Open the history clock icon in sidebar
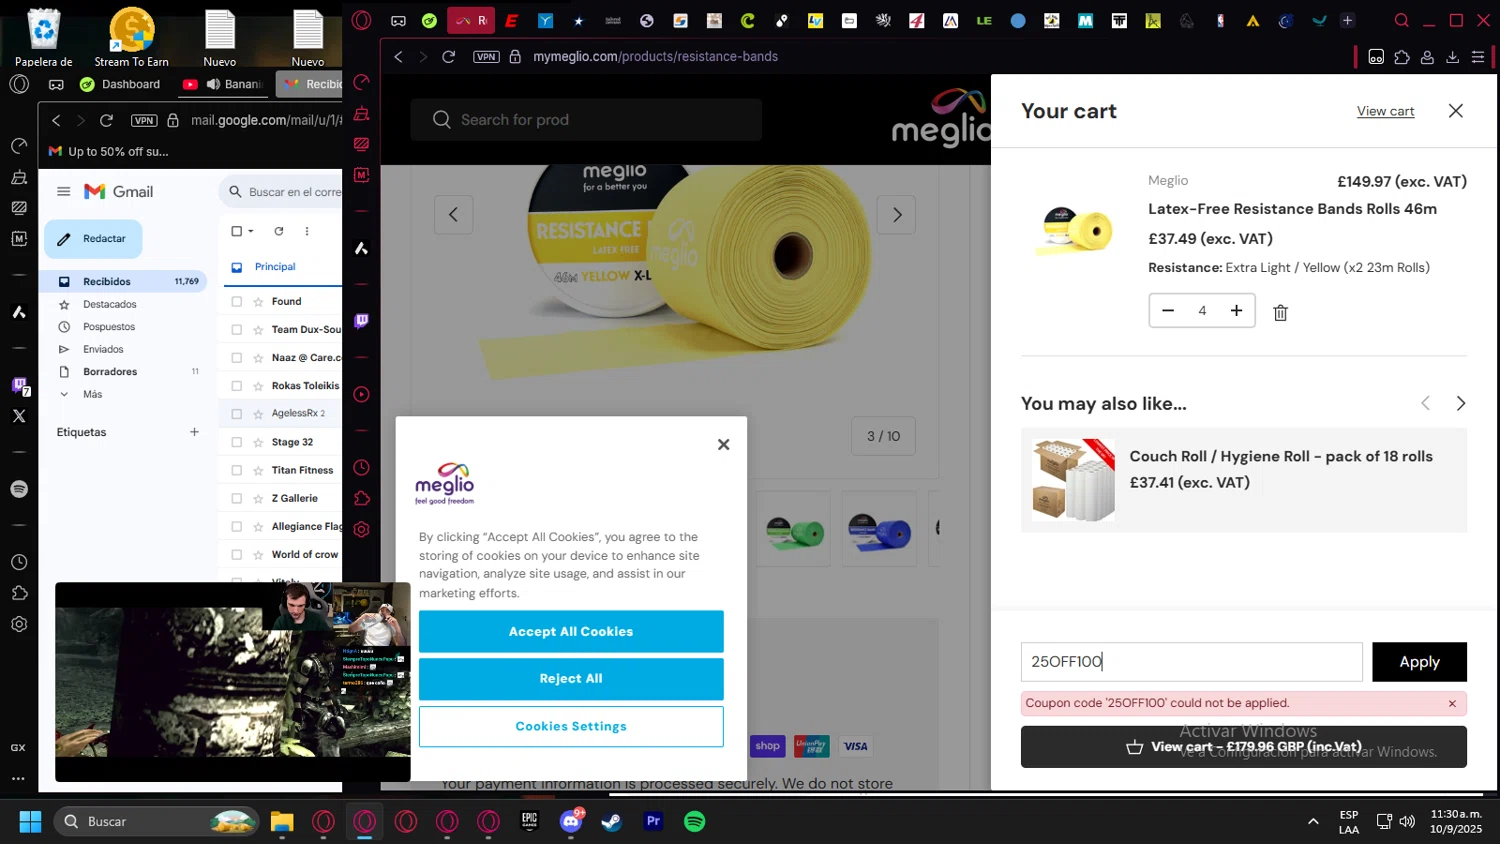This screenshot has height=844, width=1500. tap(361, 468)
